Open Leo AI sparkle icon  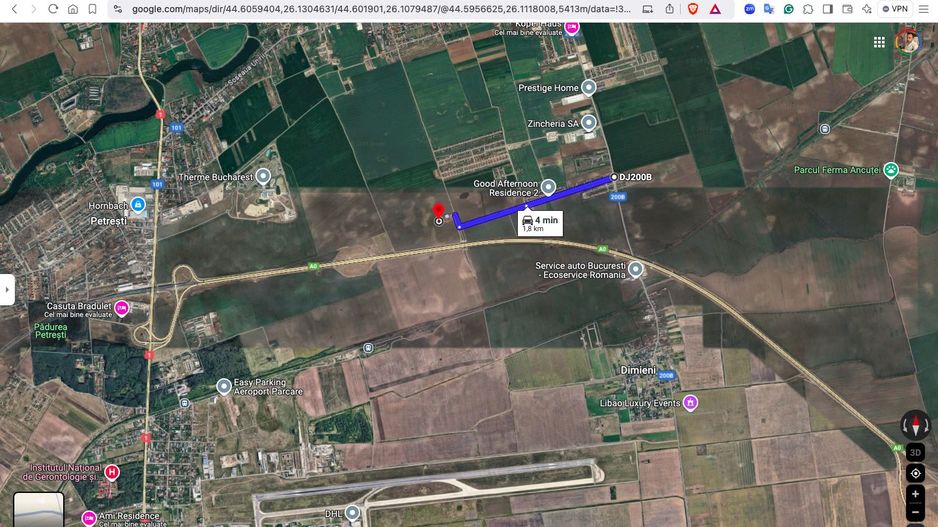click(x=867, y=9)
